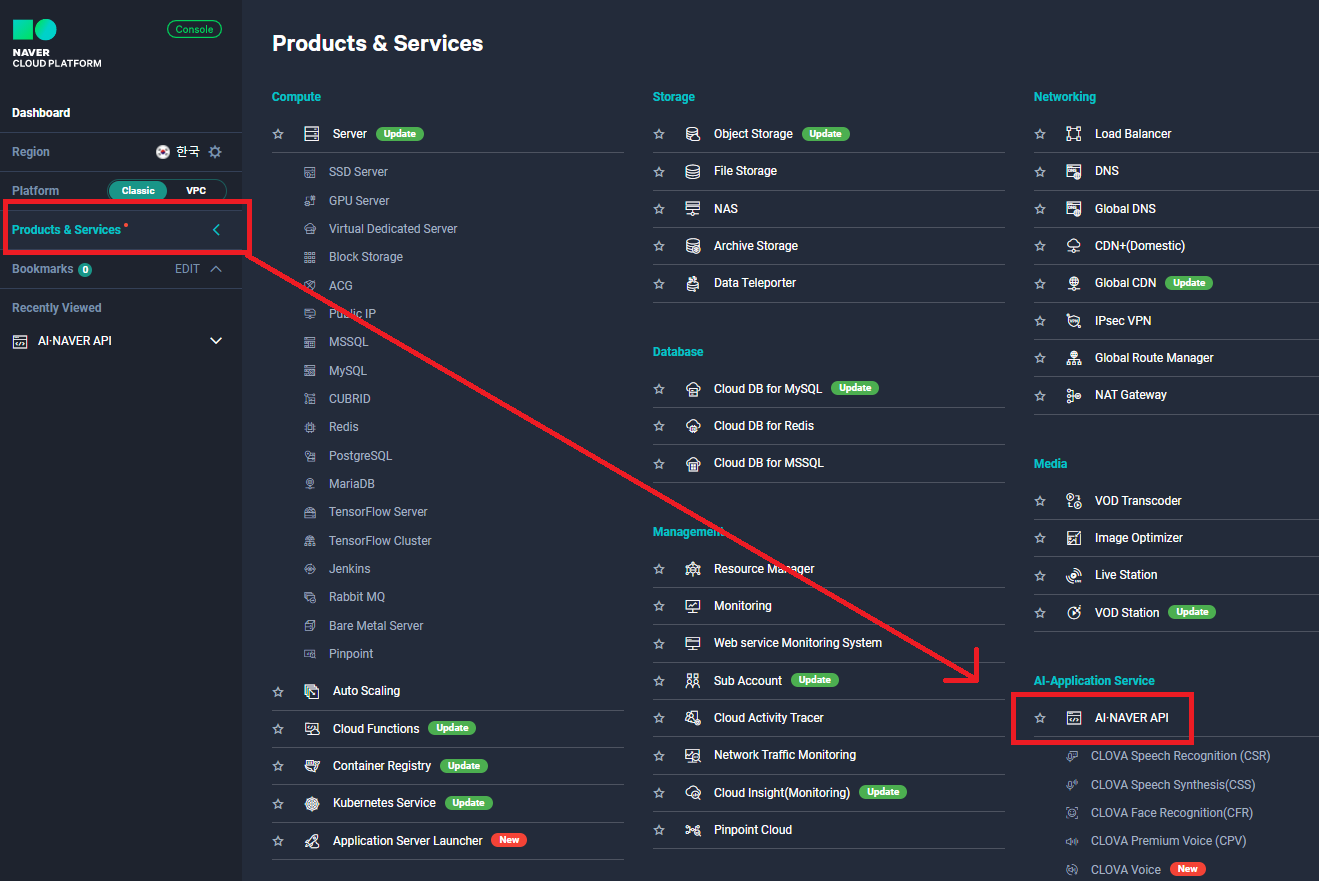Viewport: 1319px width, 881px height.
Task: Click the Region settings gear icon
Action: click(x=214, y=152)
